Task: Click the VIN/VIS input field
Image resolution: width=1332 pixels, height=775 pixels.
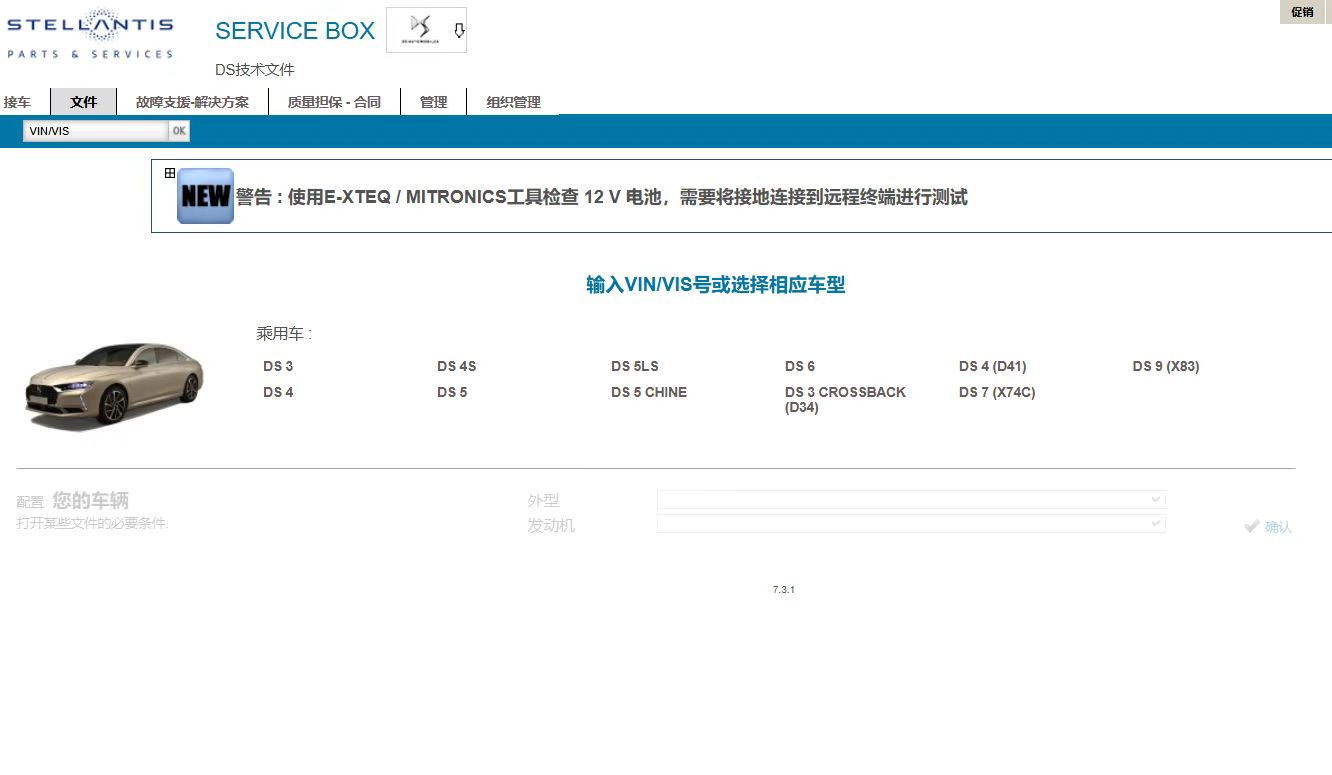Action: [x=95, y=131]
